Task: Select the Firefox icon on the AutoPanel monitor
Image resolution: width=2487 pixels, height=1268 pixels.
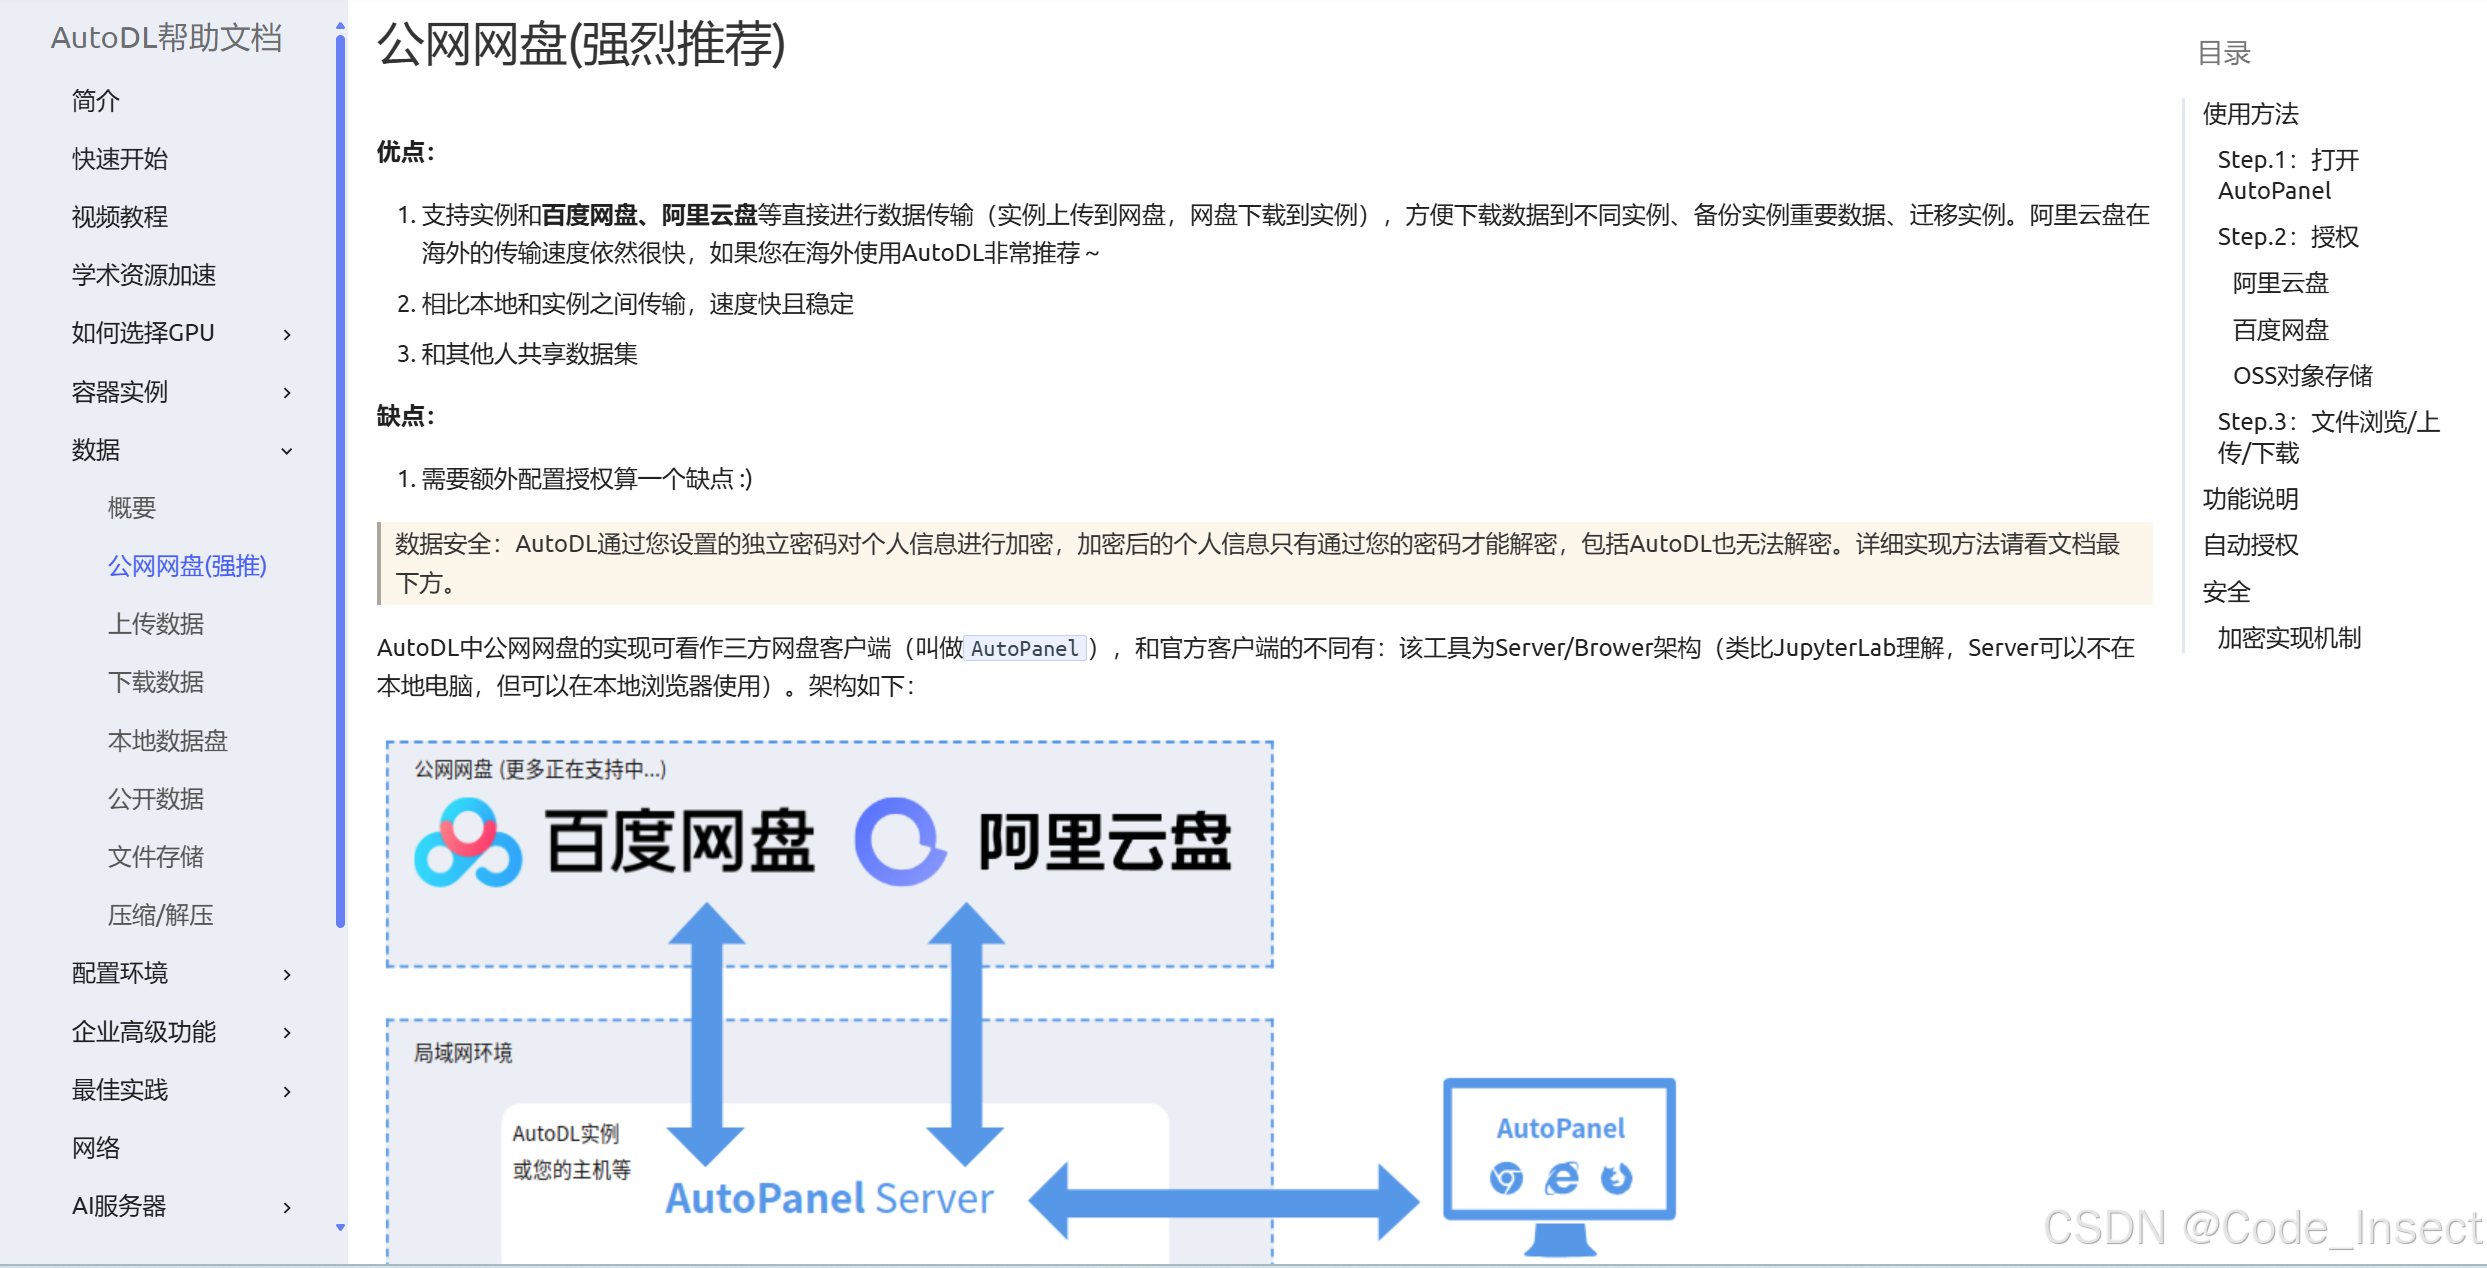Action: click(x=1616, y=1180)
